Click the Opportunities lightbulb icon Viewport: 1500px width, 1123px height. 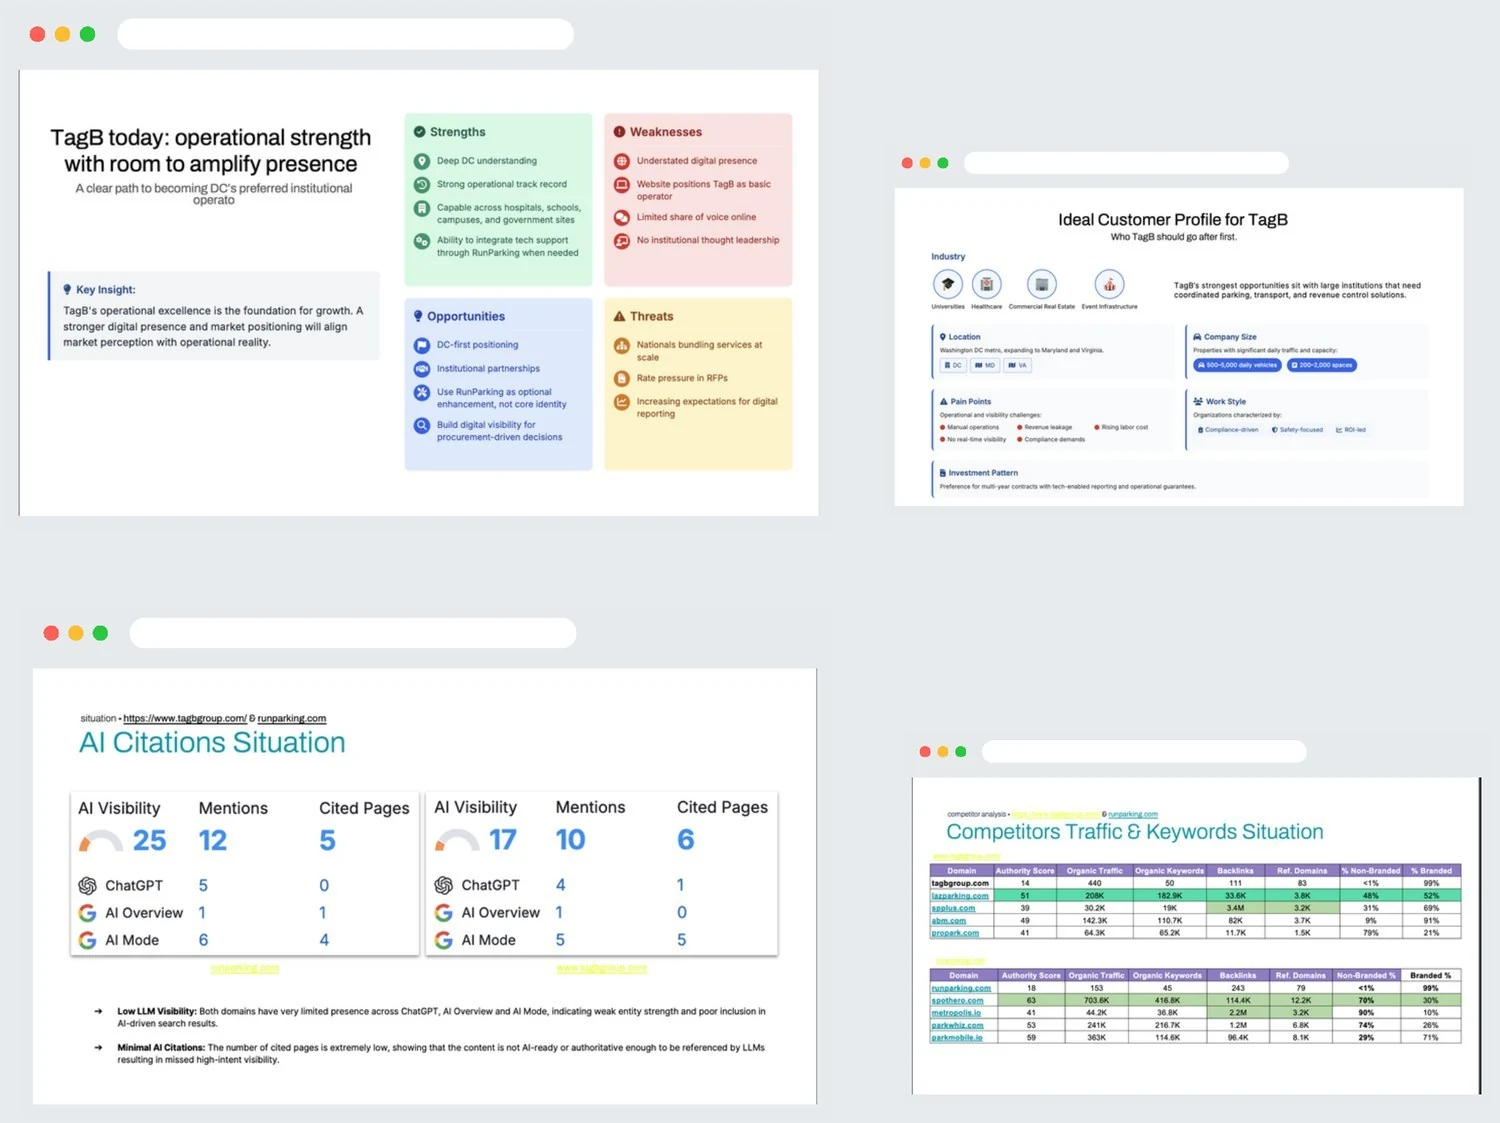418,316
